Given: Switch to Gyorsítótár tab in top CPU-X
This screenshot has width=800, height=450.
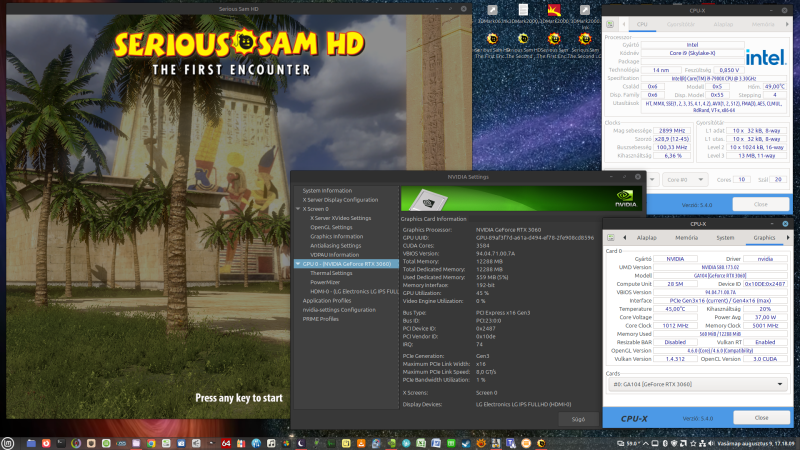Looking at the screenshot, I should (x=681, y=24).
